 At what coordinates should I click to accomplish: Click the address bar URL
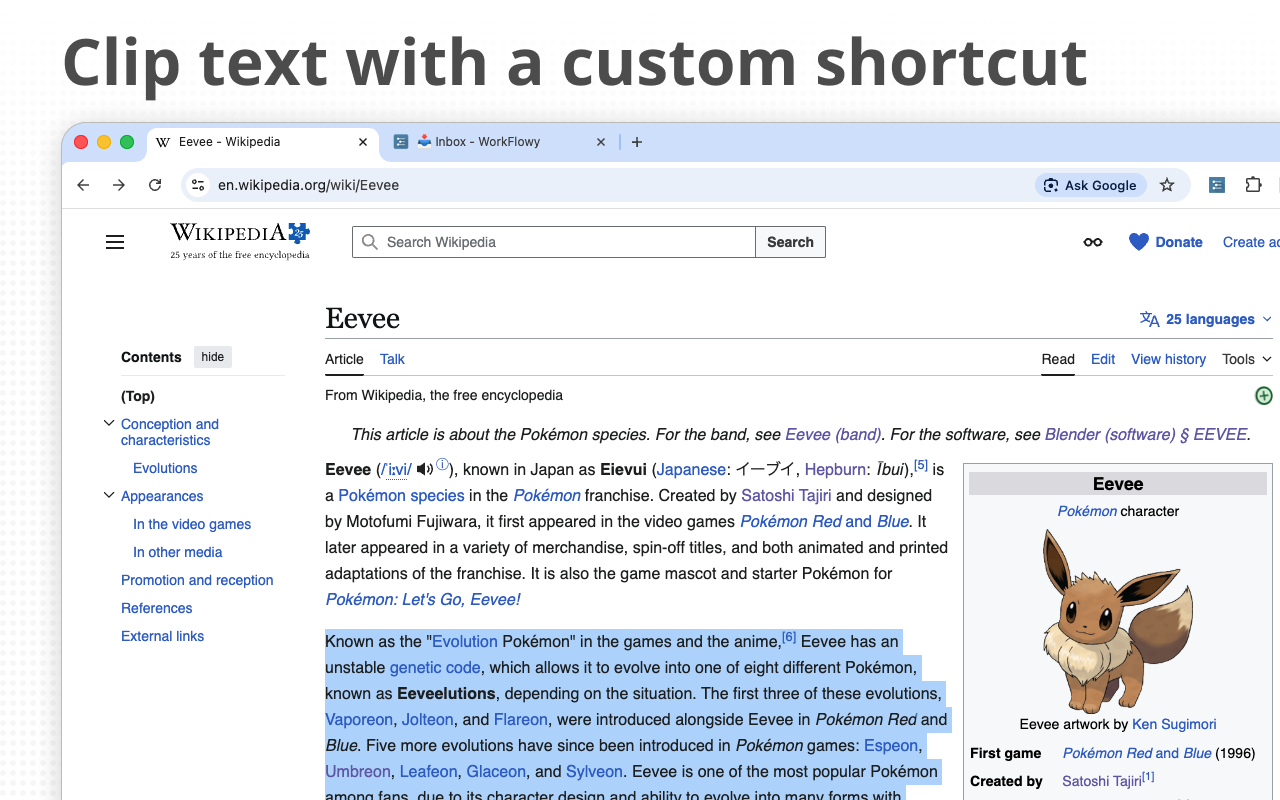(309, 185)
